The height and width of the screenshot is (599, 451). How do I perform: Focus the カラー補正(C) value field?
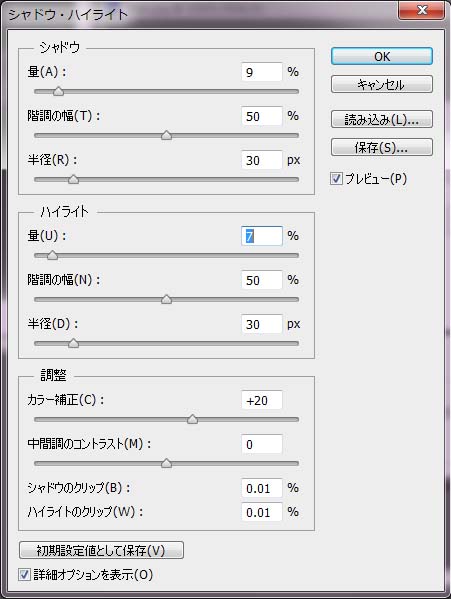(262, 400)
